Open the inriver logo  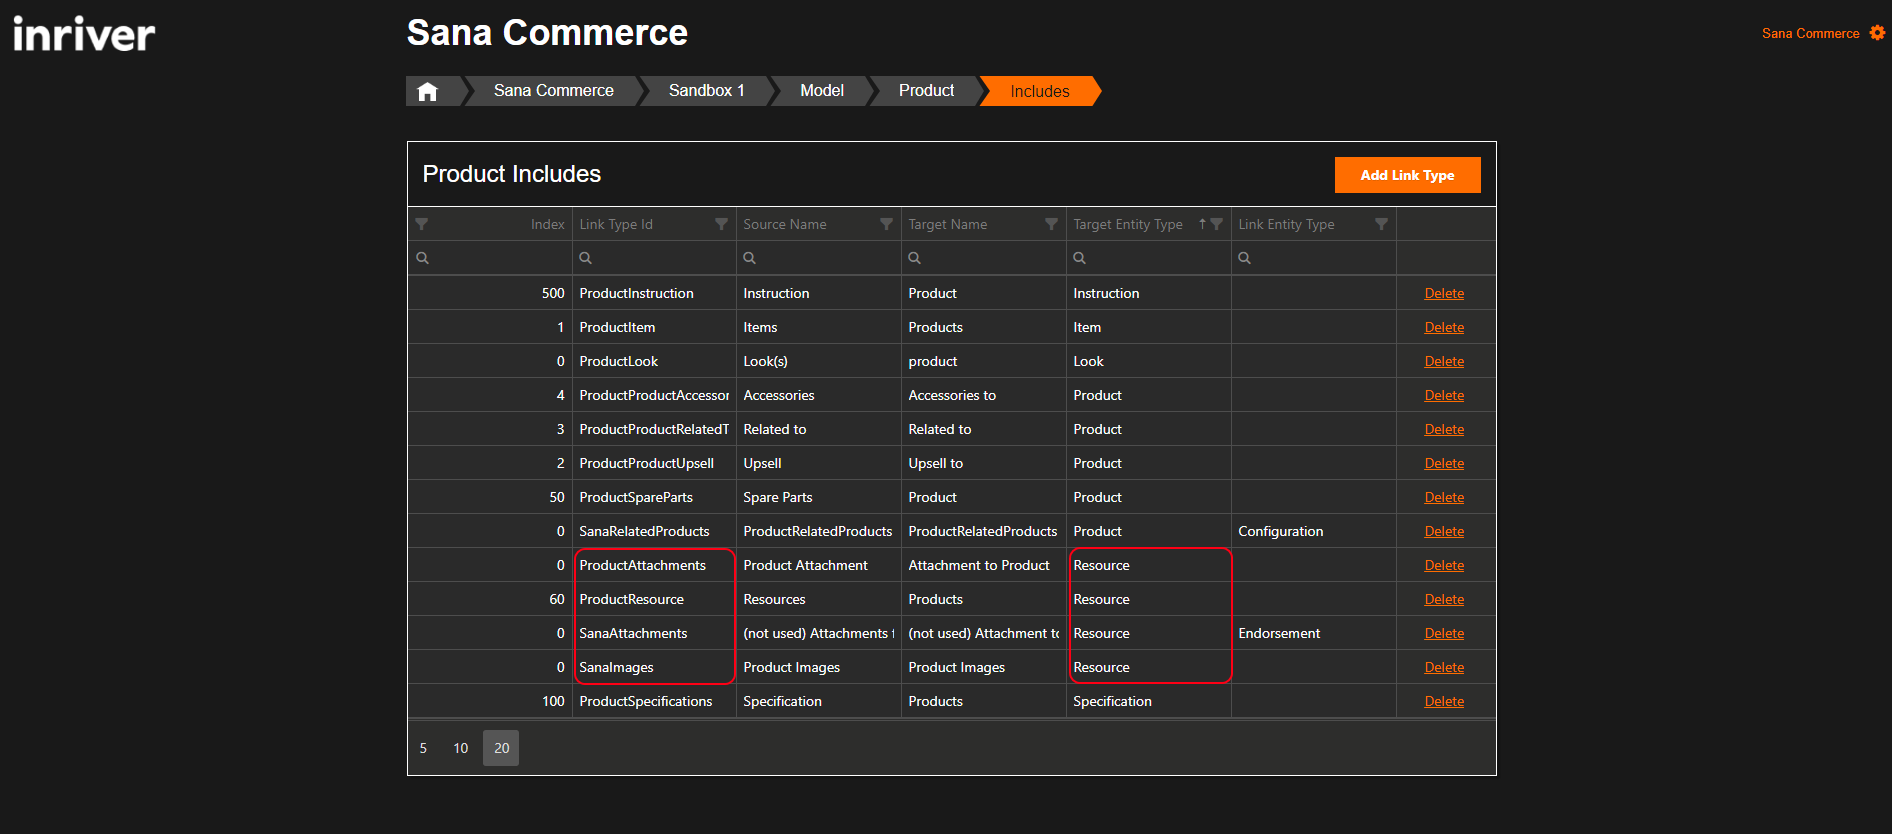(84, 34)
